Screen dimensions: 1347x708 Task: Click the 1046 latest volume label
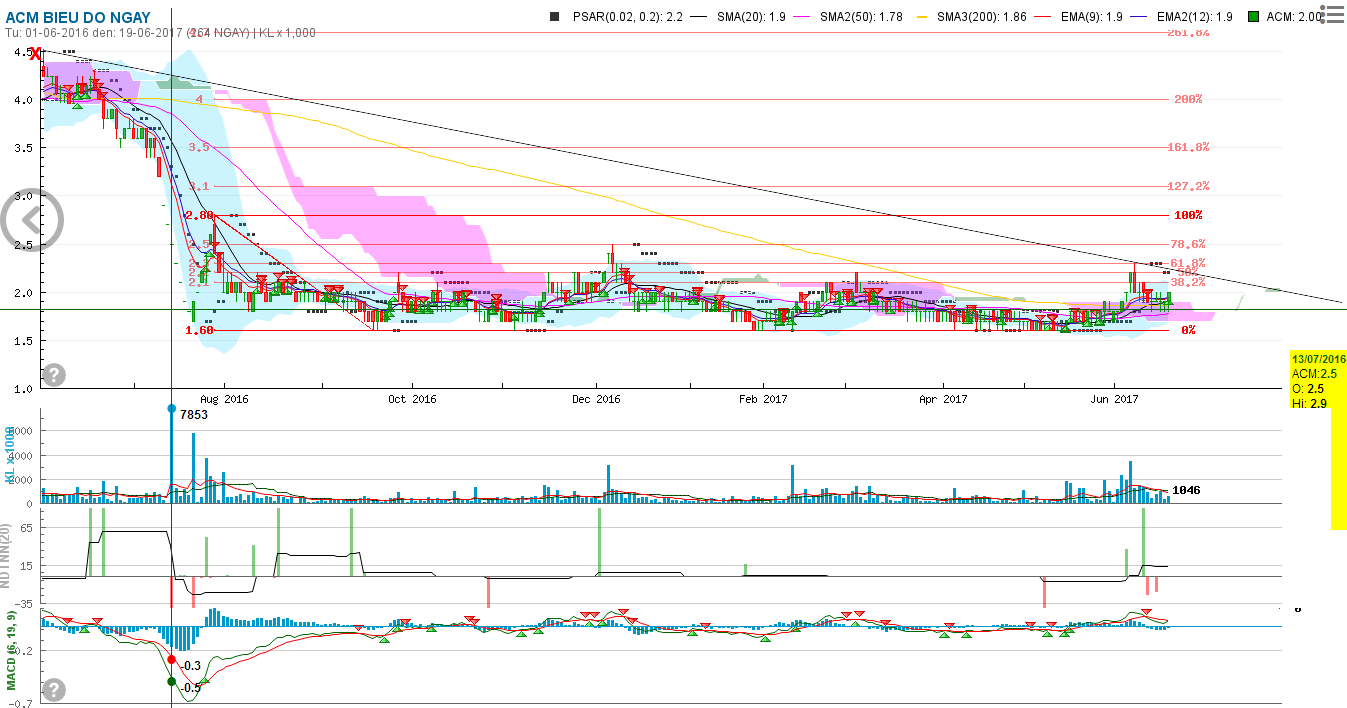coord(1186,490)
